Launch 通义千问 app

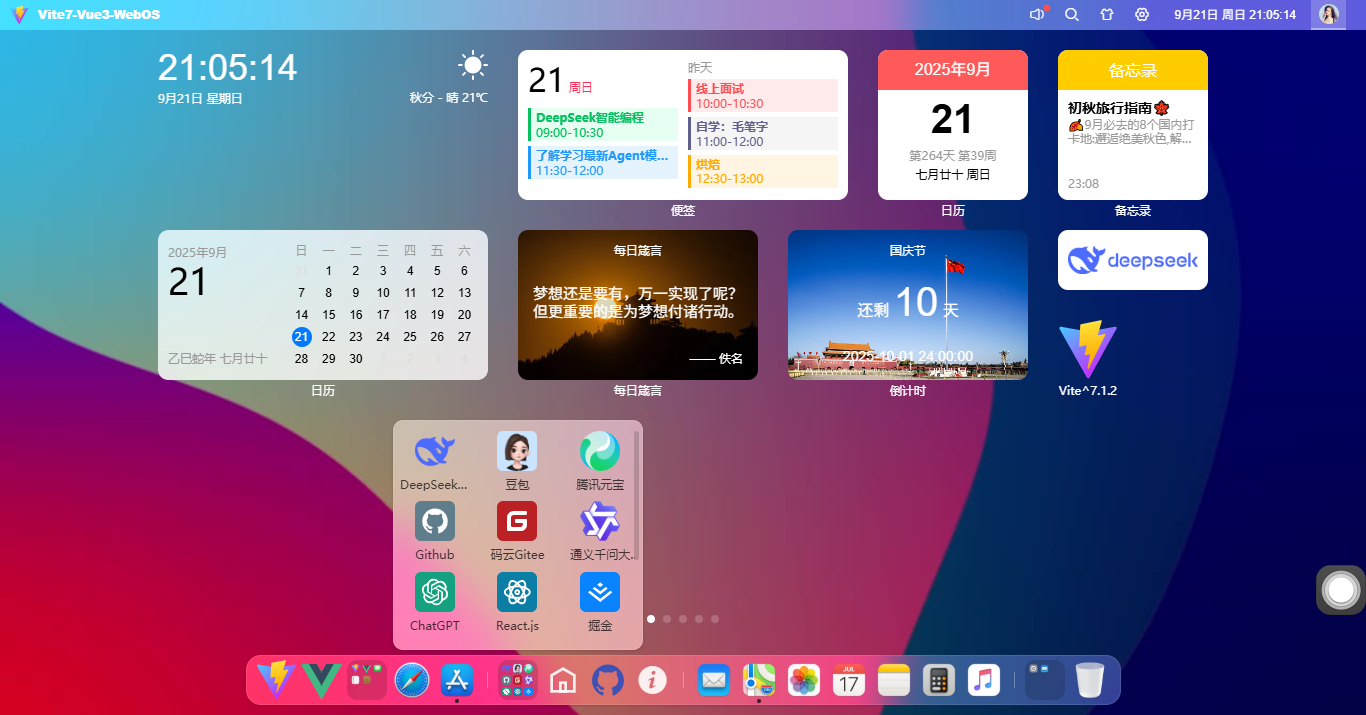coord(599,523)
